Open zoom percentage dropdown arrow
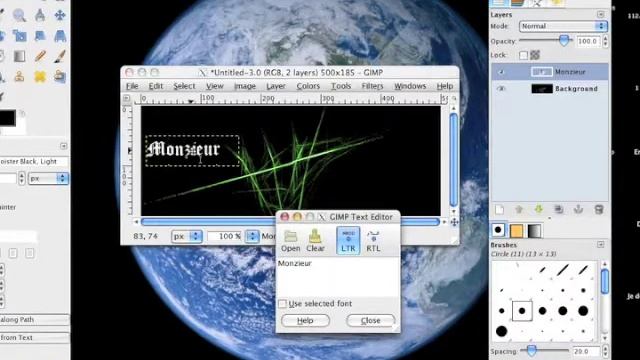This screenshot has width=640, height=360. click(x=252, y=236)
